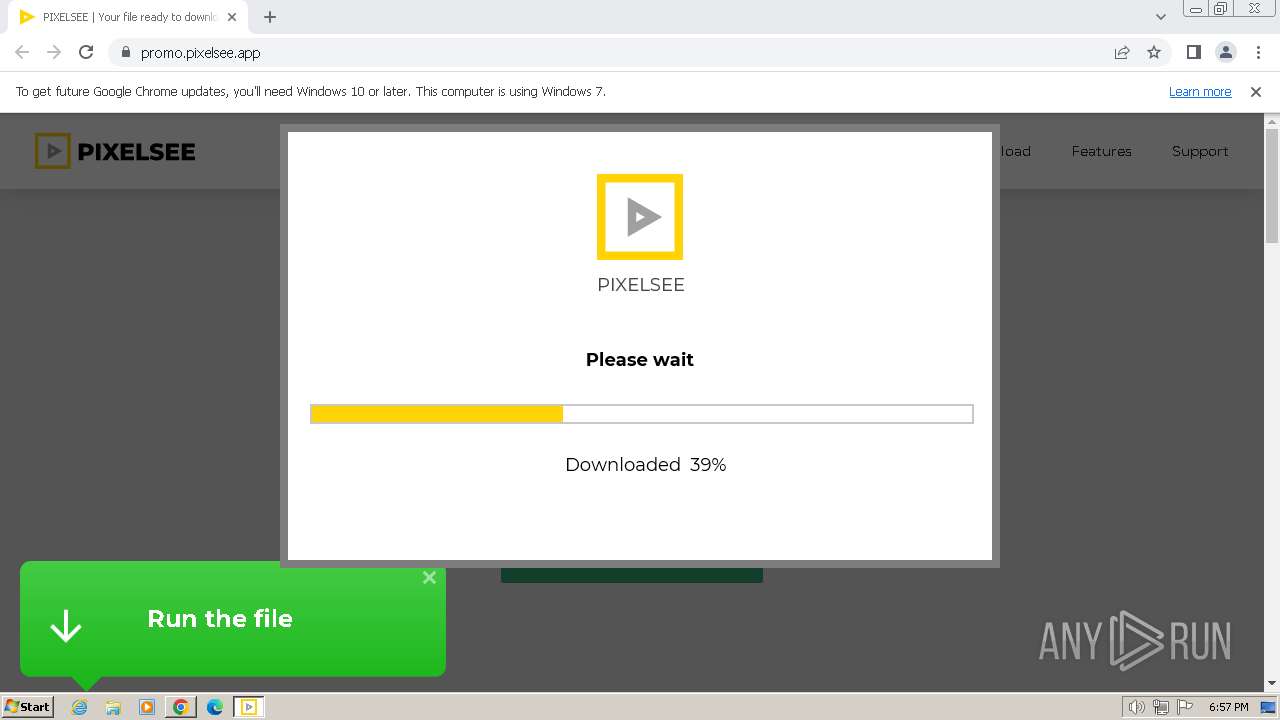
Task: Close the PIXELSEE tab
Action: 232,17
